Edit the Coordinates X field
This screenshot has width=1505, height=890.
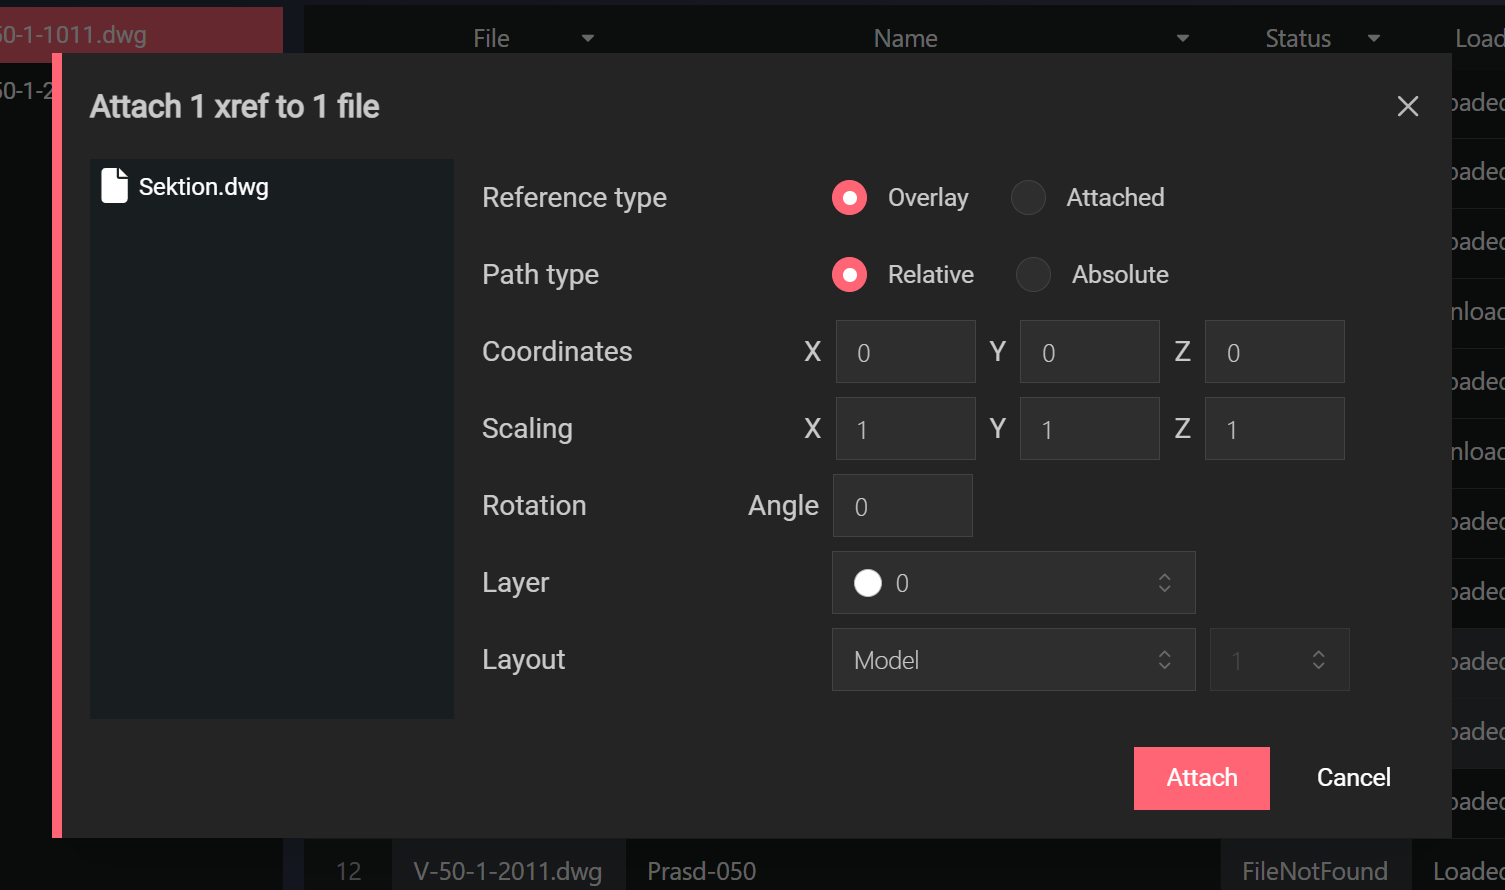pyautogui.click(x=905, y=352)
